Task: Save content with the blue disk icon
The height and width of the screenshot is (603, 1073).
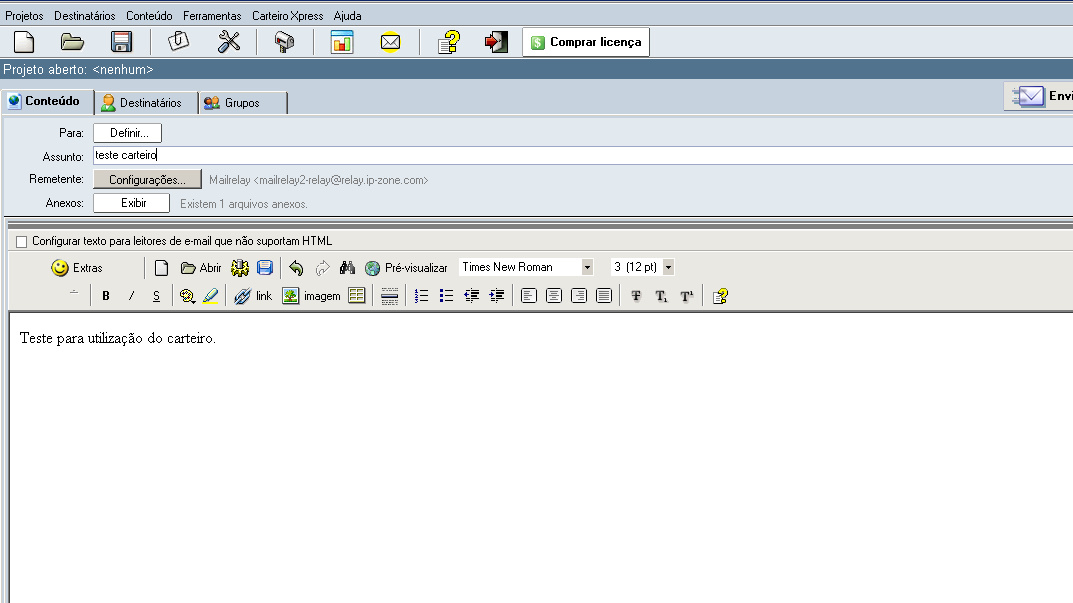Action: (x=265, y=268)
